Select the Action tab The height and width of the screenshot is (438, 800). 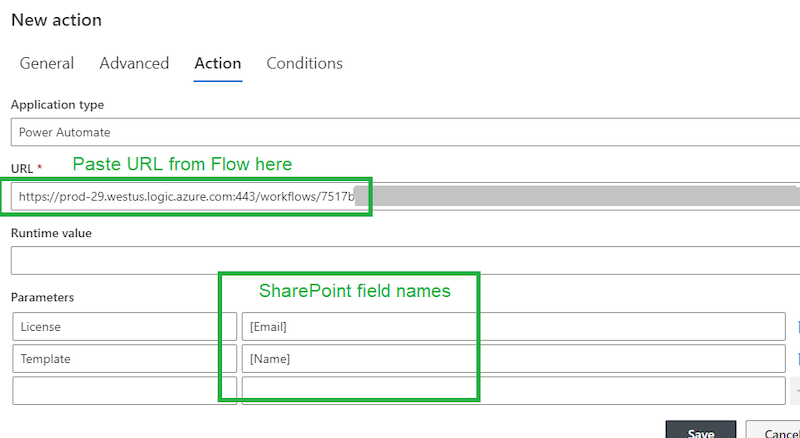point(218,63)
